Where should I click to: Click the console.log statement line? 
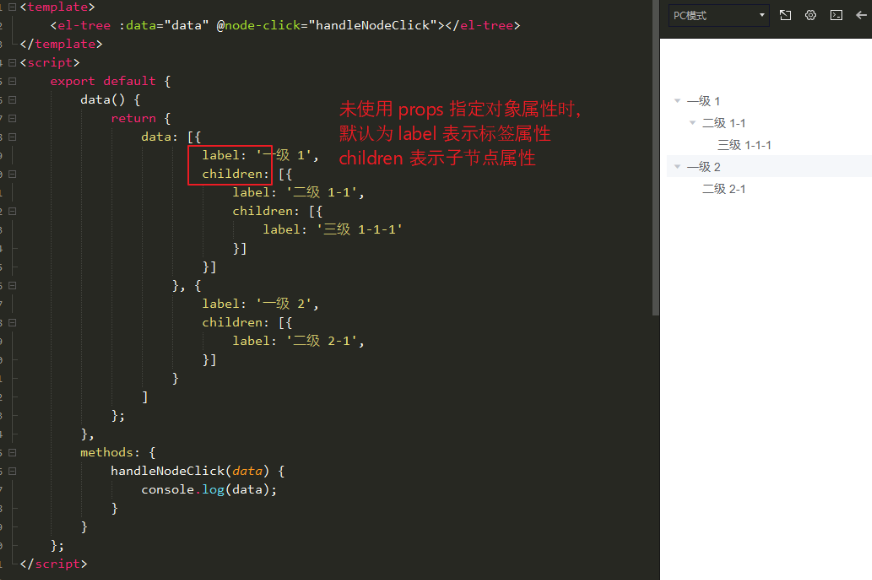185,489
